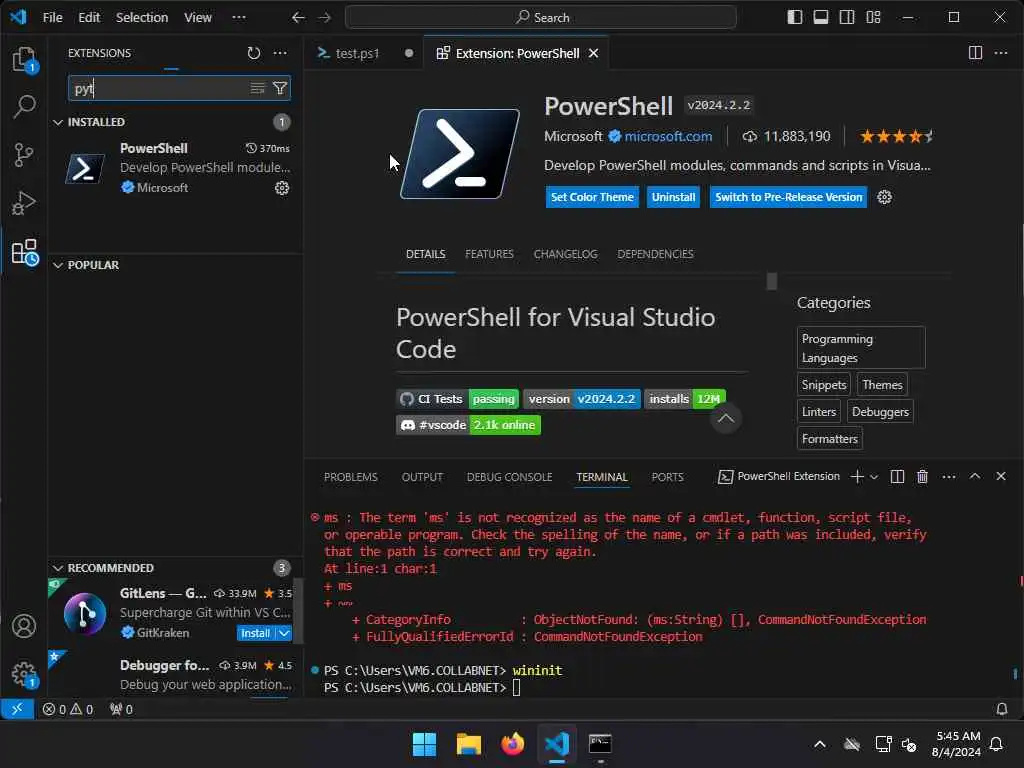The image size is (1024, 768).
Task: Open editor more actions menu
Action: (1001, 53)
